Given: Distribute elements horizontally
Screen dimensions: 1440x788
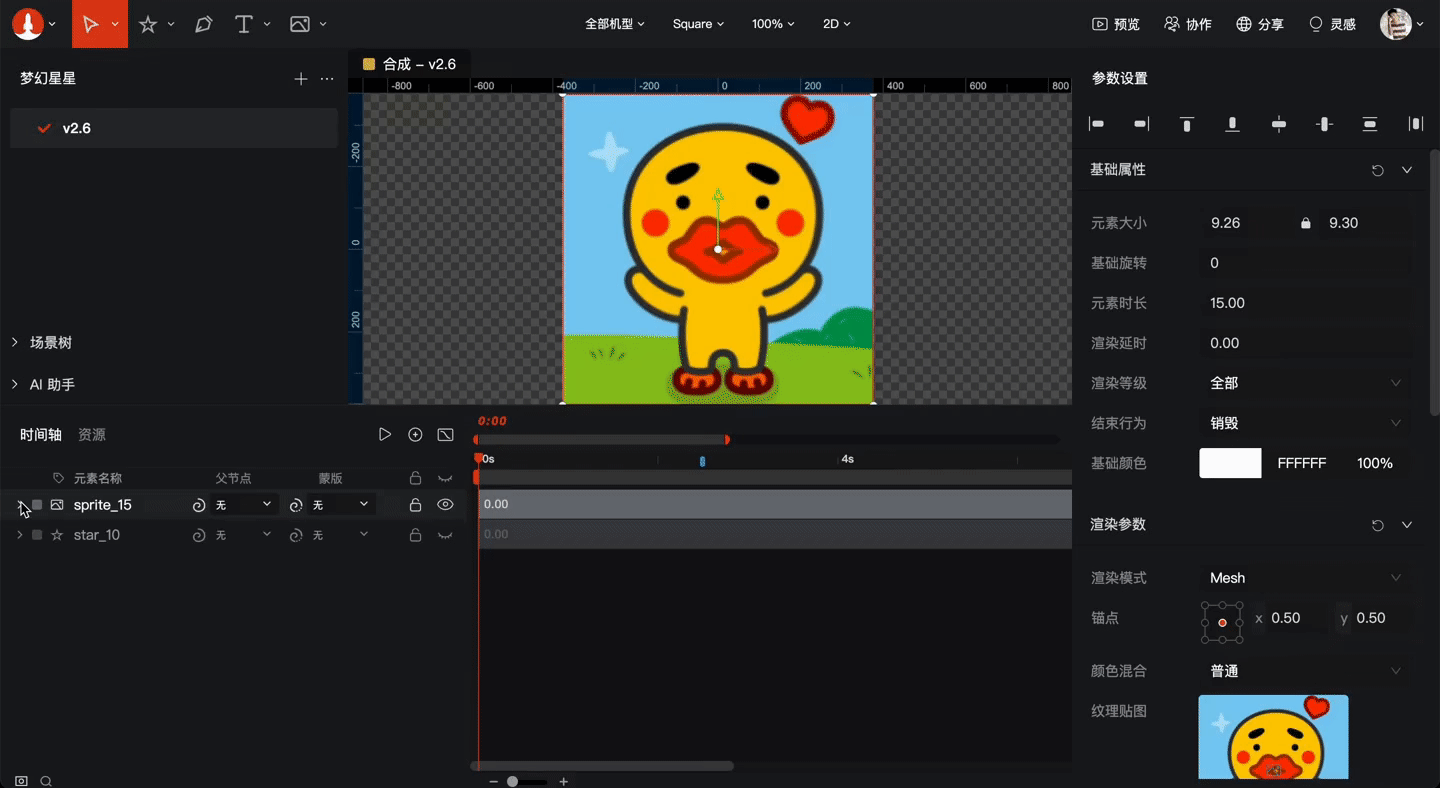Looking at the screenshot, I should (x=1416, y=124).
